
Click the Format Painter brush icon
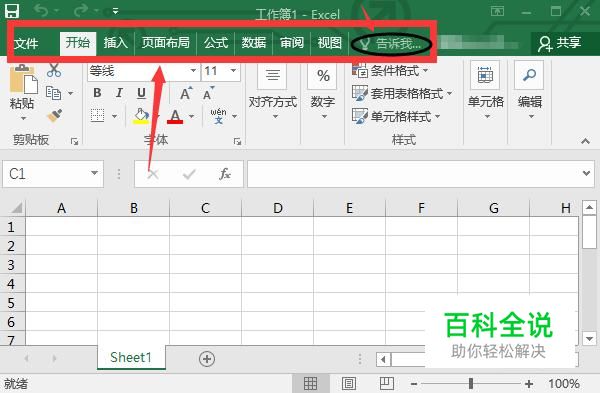coord(54,115)
